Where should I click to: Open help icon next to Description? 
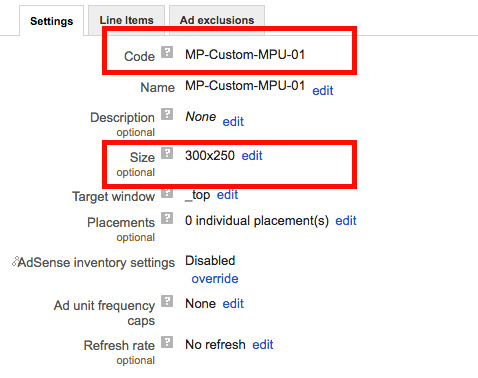tap(167, 114)
